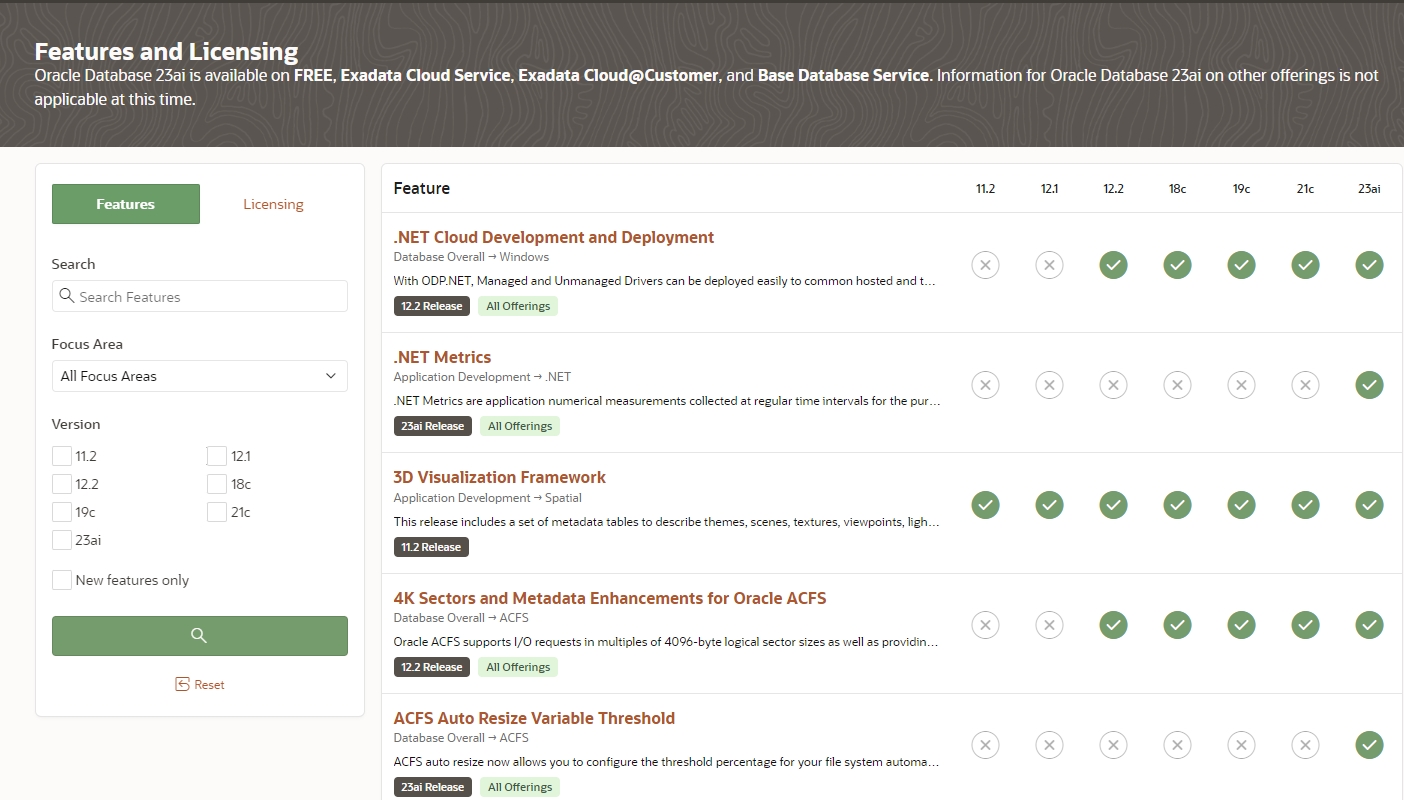This screenshot has width=1404, height=800.
Task: Check the 18c version checkbox
Action: click(217, 484)
